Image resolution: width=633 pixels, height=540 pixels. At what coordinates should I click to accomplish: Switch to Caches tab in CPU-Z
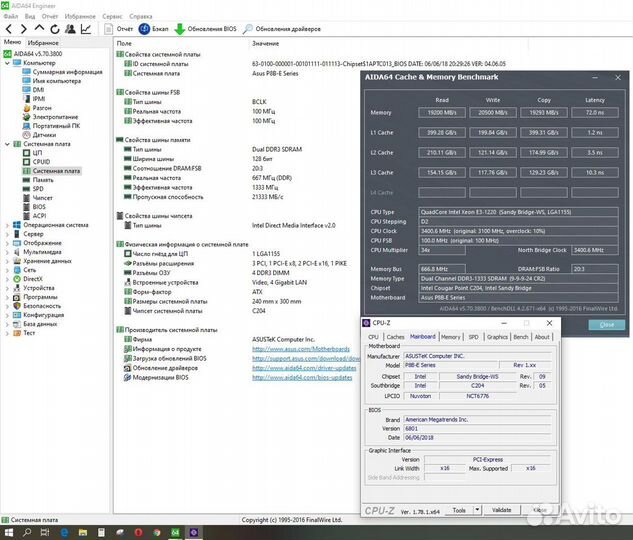395,337
